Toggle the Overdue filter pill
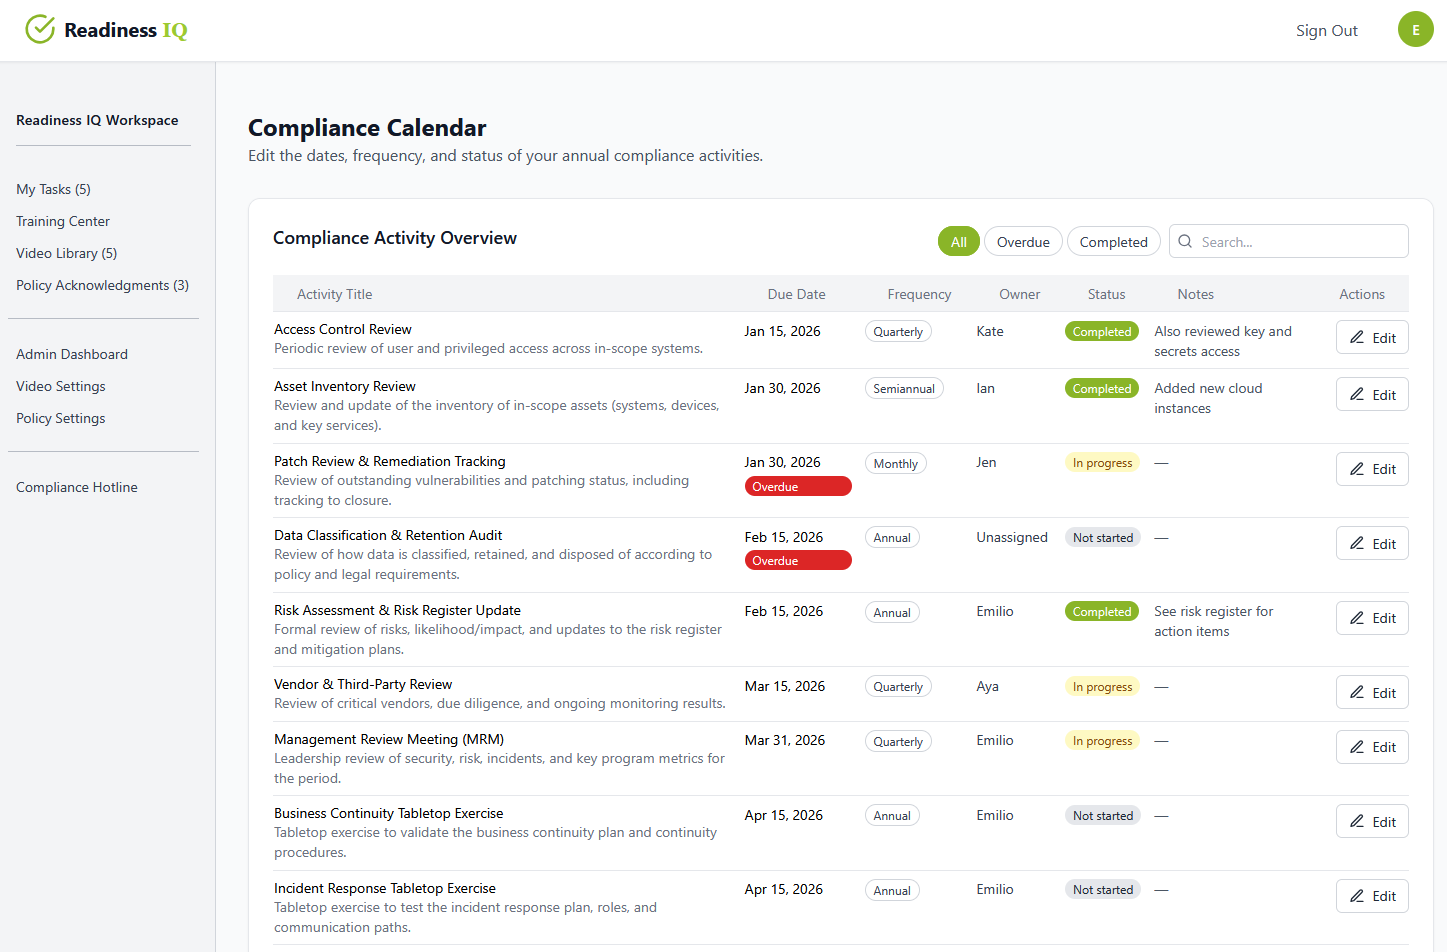The width and height of the screenshot is (1447, 952). tap(1023, 241)
